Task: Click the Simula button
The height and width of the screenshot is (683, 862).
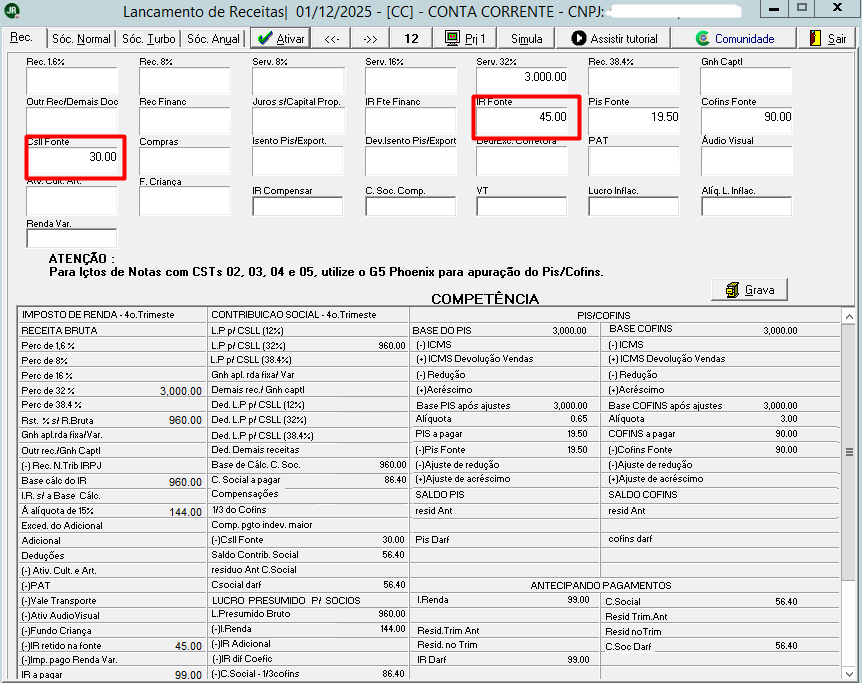Action: click(526, 38)
